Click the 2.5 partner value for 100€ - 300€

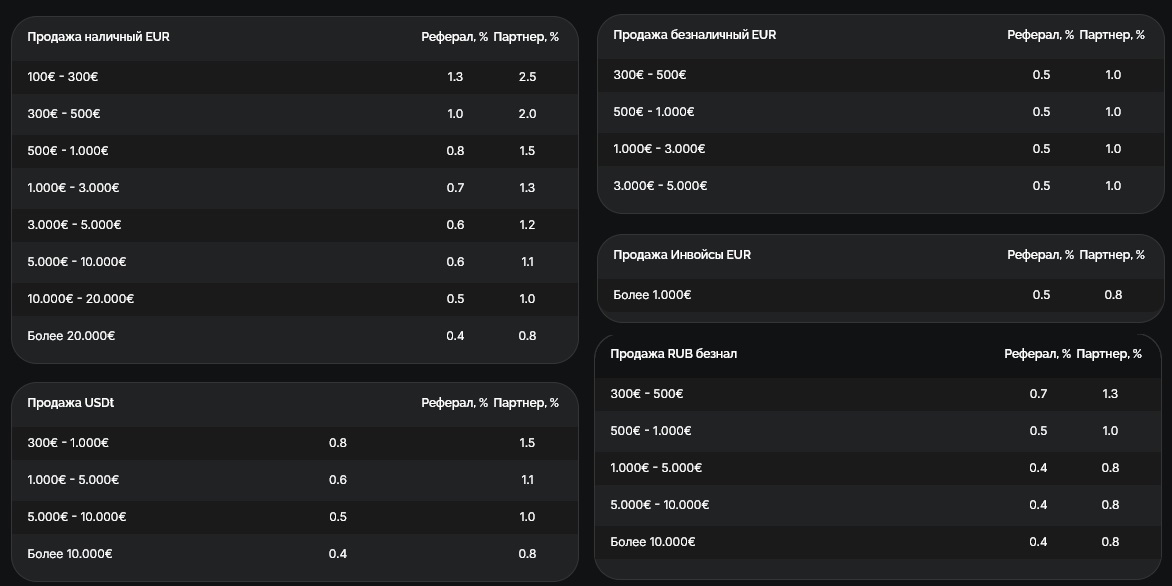coord(527,77)
